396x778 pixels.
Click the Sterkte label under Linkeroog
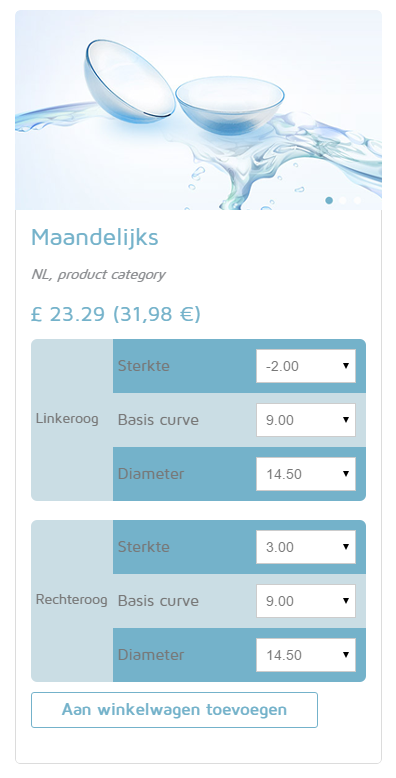click(143, 366)
